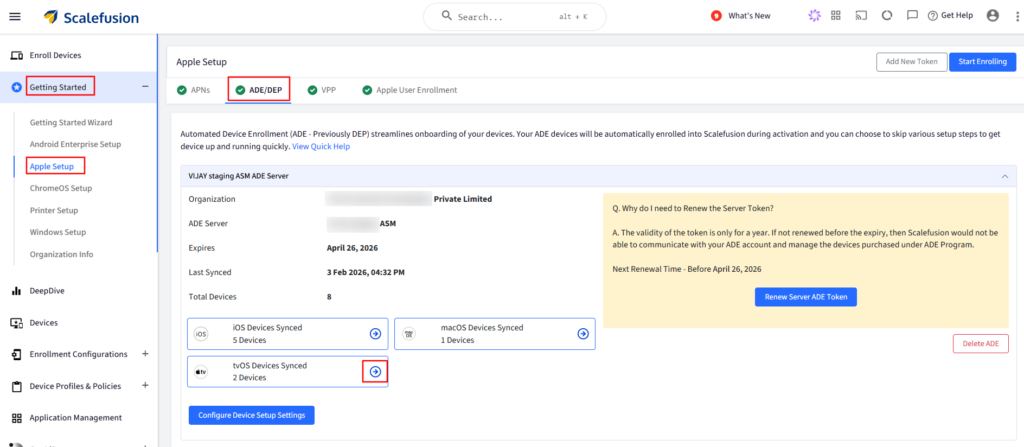This screenshot has height=447, width=1024.
Task: Click the Delete ADE button
Action: 980,344
